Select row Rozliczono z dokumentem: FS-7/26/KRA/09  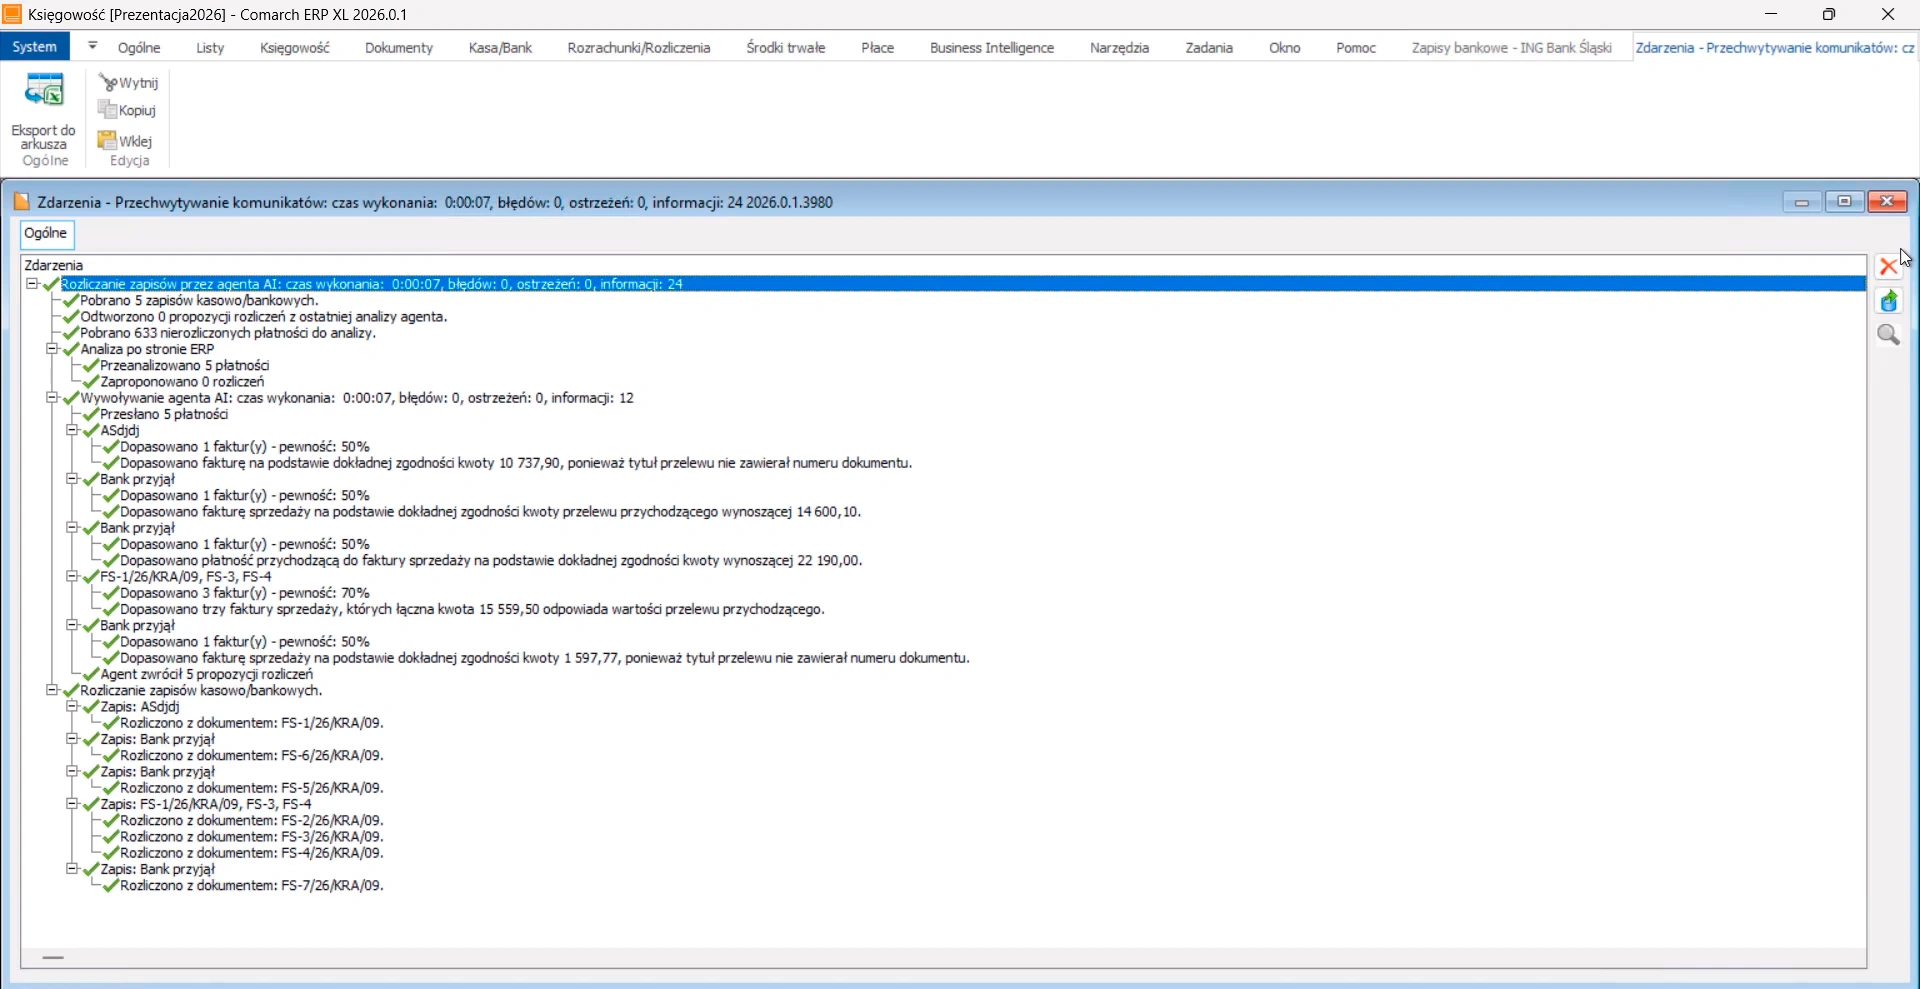click(x=252, y=885)
